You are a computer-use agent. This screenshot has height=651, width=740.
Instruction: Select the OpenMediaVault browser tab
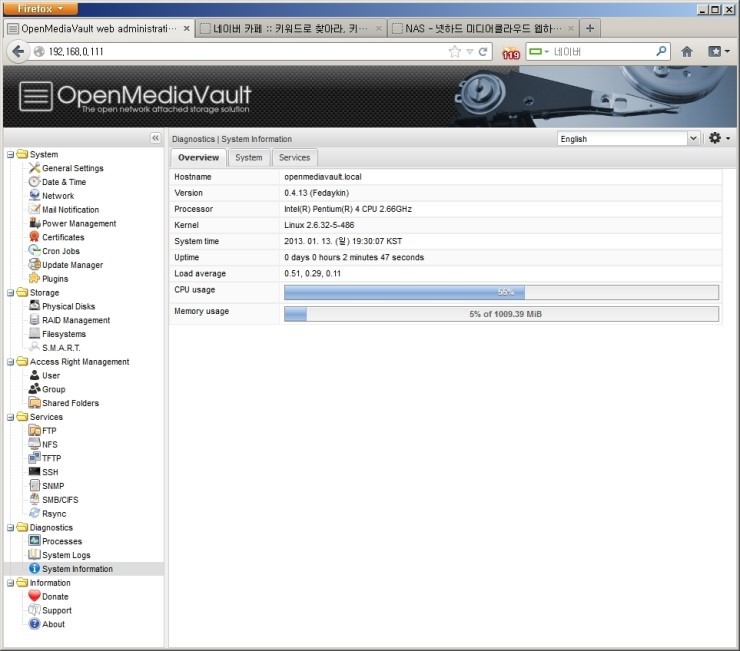(99, 29)
